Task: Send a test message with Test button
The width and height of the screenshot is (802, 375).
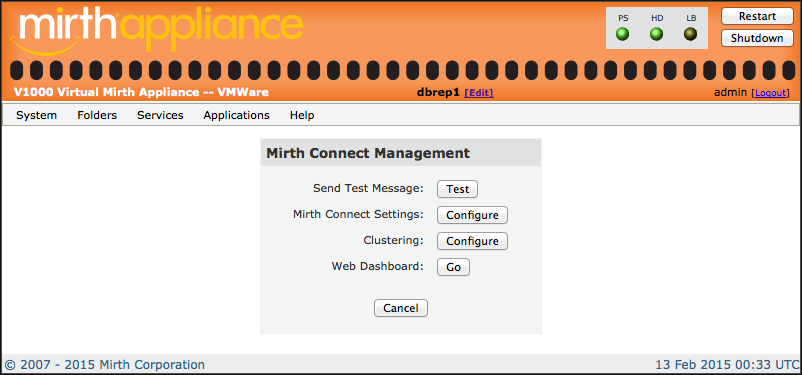Action: click(x=457, y=189)
